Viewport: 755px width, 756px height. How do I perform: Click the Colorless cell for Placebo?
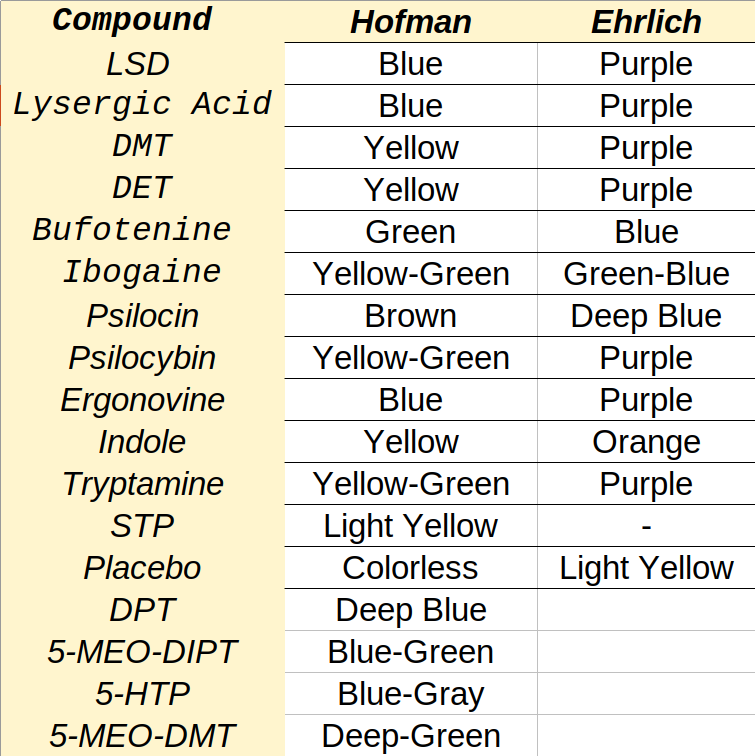pyautogui.click(x=411, y=567)
